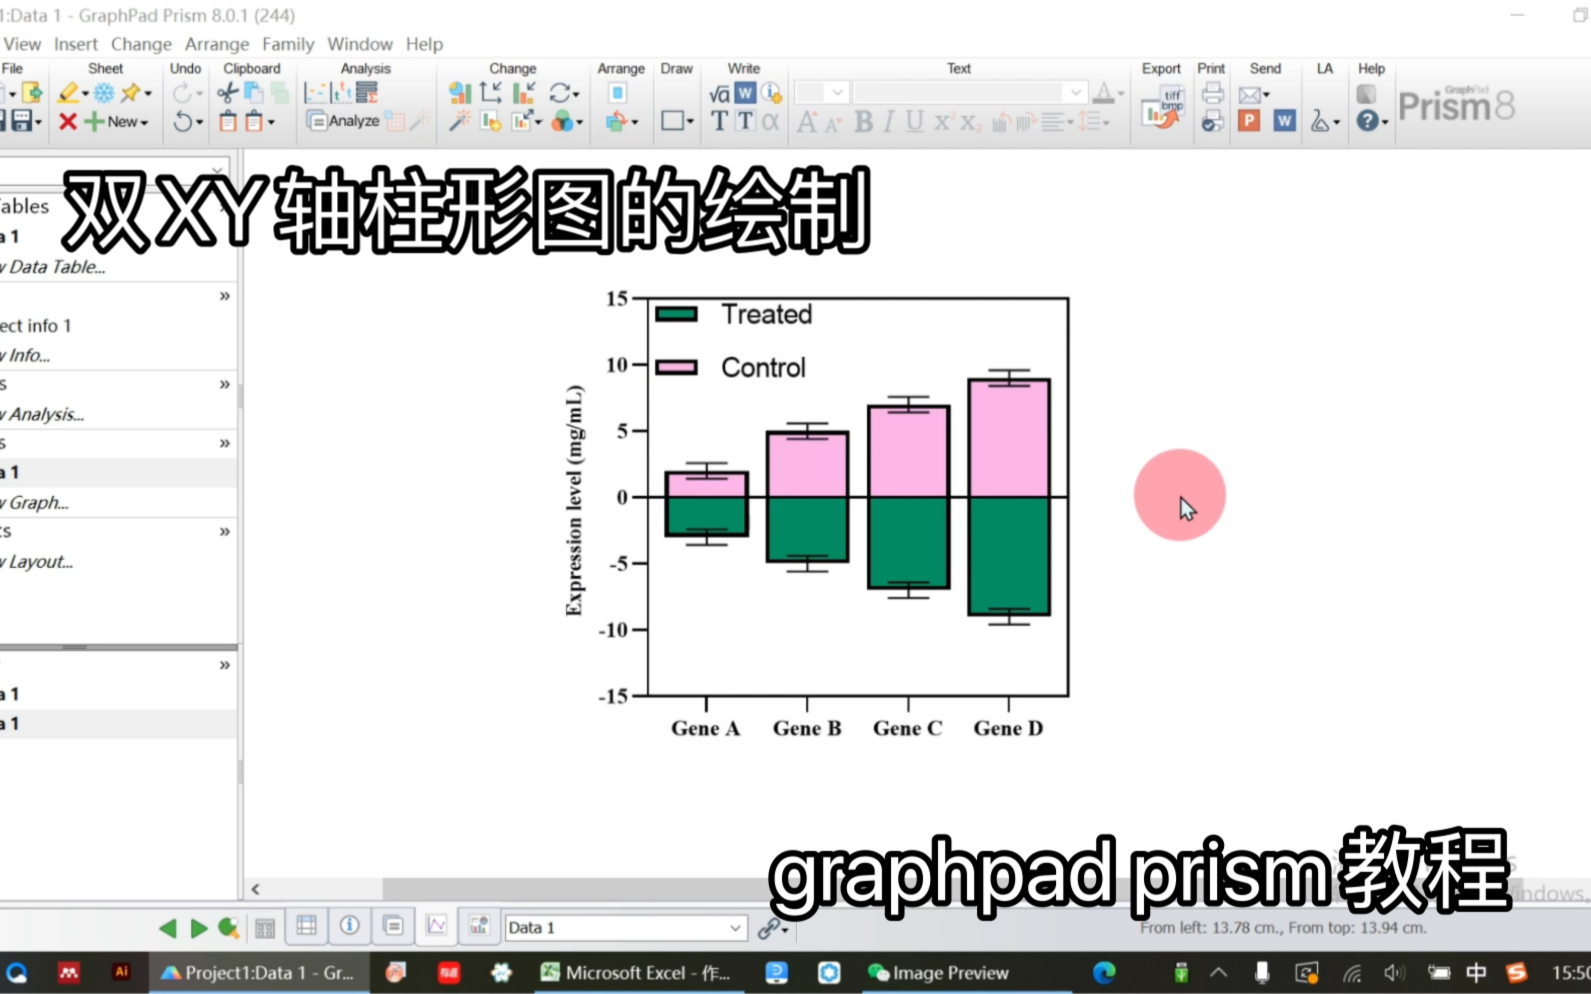Click the color scheme circles icon
This screenshot has height=994, width=1591.
563,121
